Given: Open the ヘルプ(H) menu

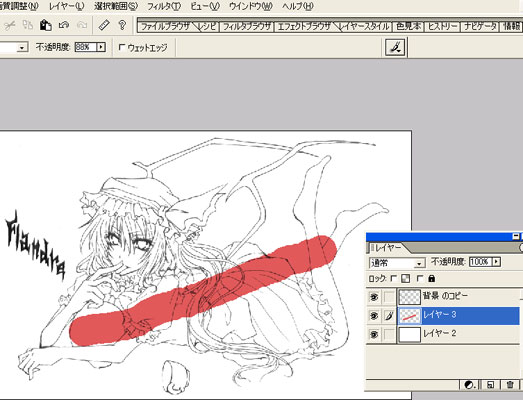Looking at the screenshot, I should tap(298, 6).
